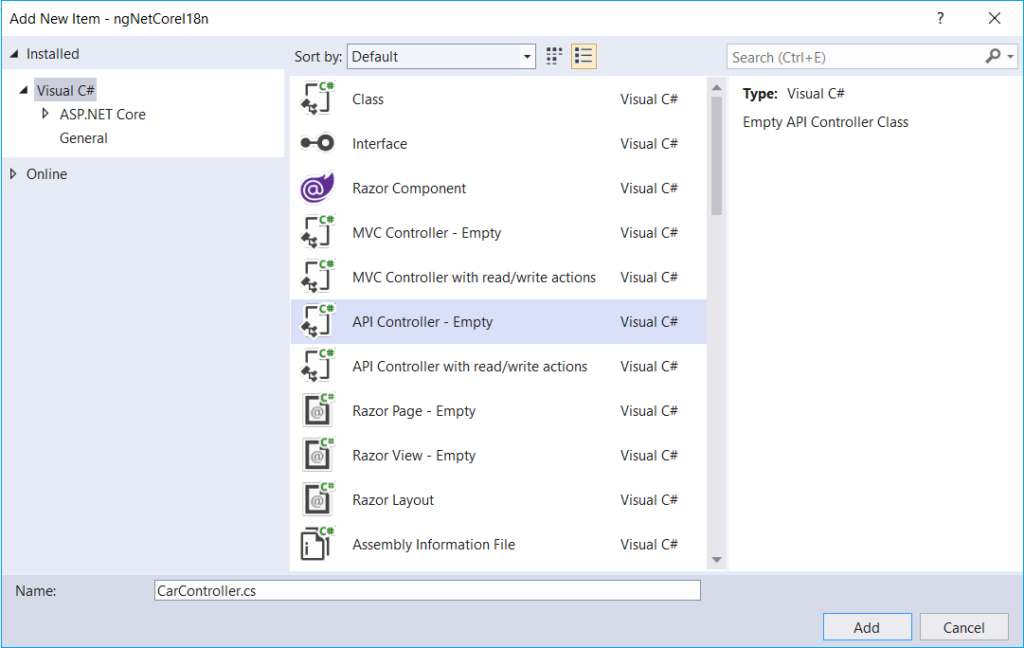Open the Sort by Default dropdown
The width and height of the screenshot is (1024, 648).
pyautogui.click(x=441, y=57)
